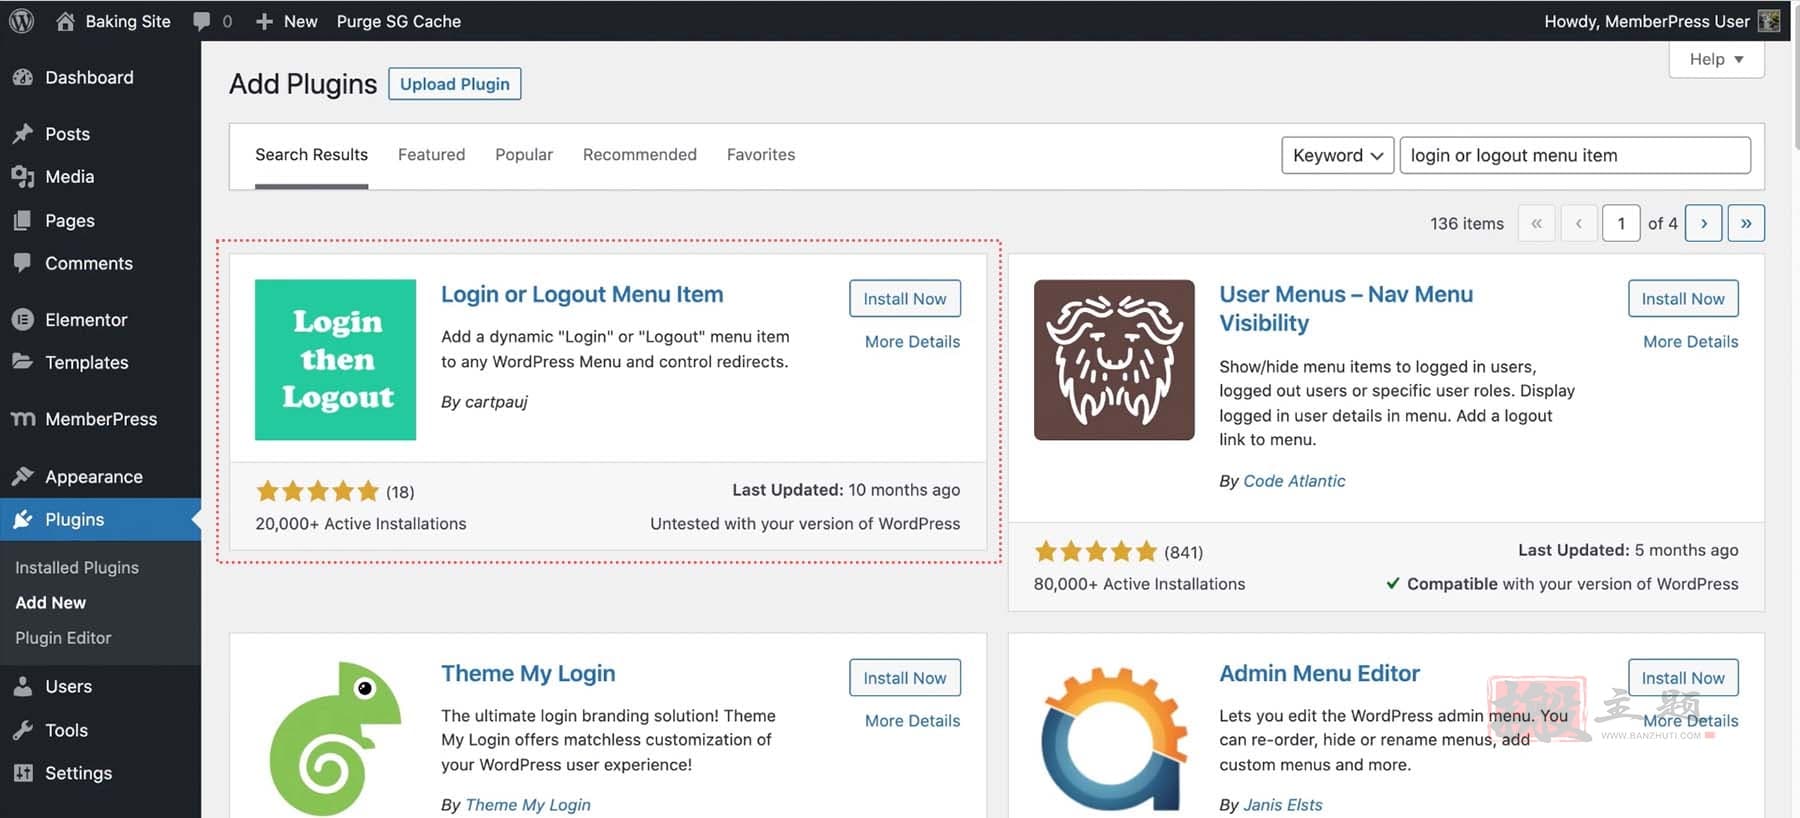View More Details for Theme My Login
This screenshot has height=818, width=1800.
tap(912, 721)
